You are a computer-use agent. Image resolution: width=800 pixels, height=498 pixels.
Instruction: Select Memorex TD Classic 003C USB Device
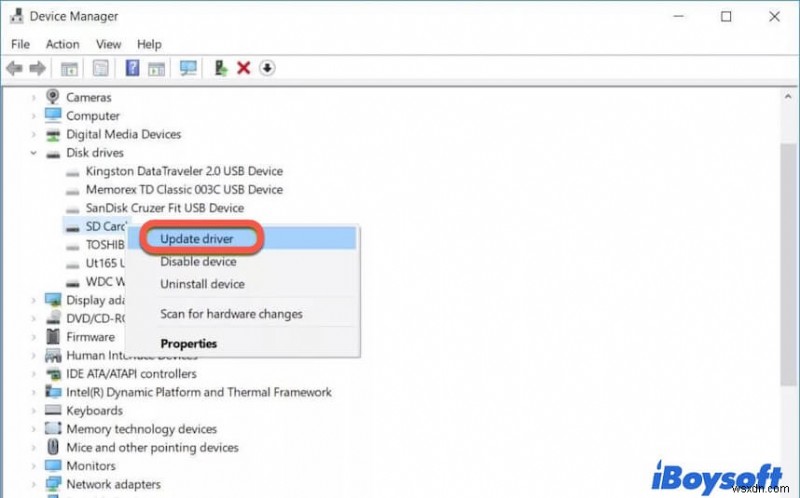(184, 189)
